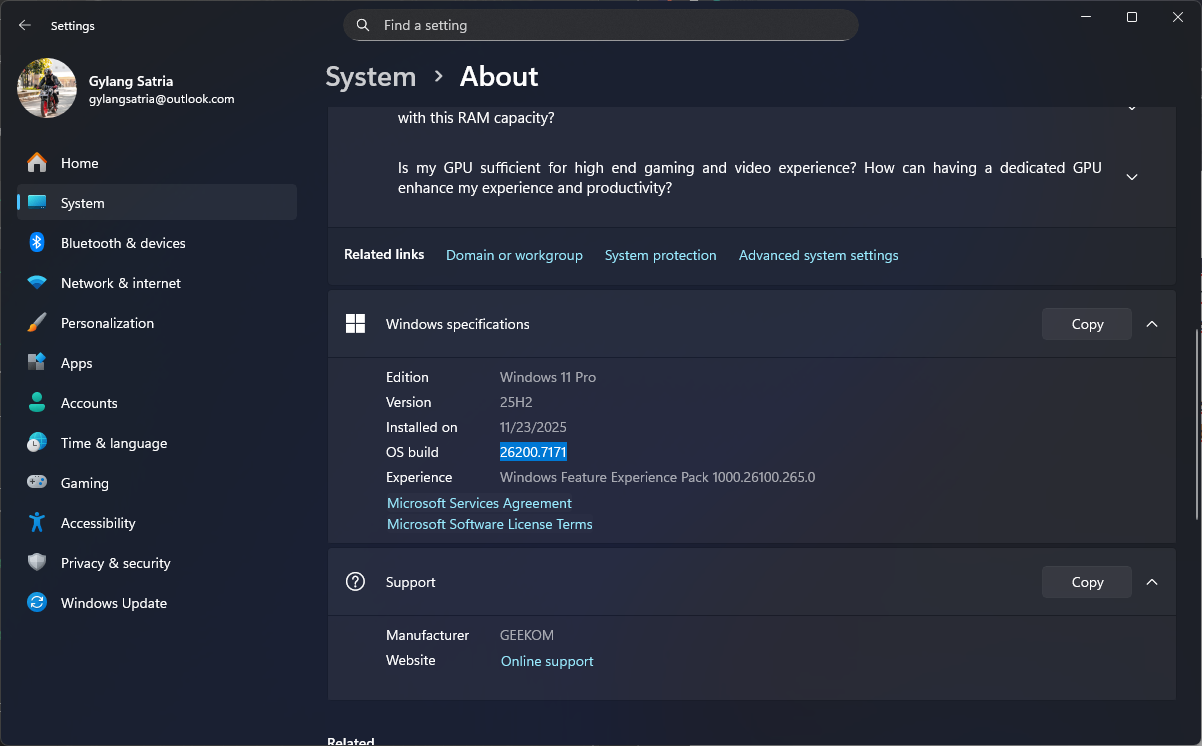Open the Accounts settings page

pyautogui.click(x=89, y=403)
